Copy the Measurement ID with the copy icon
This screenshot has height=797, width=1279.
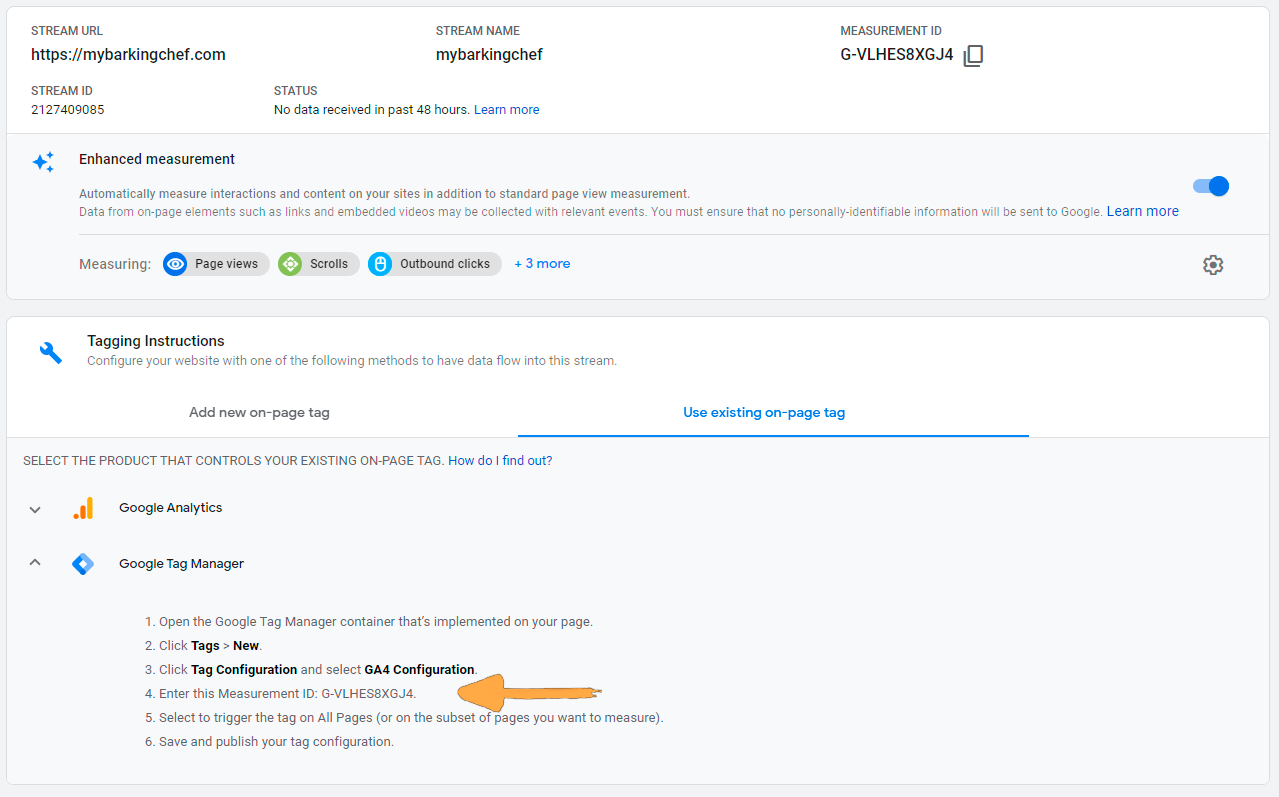(973, 56)
